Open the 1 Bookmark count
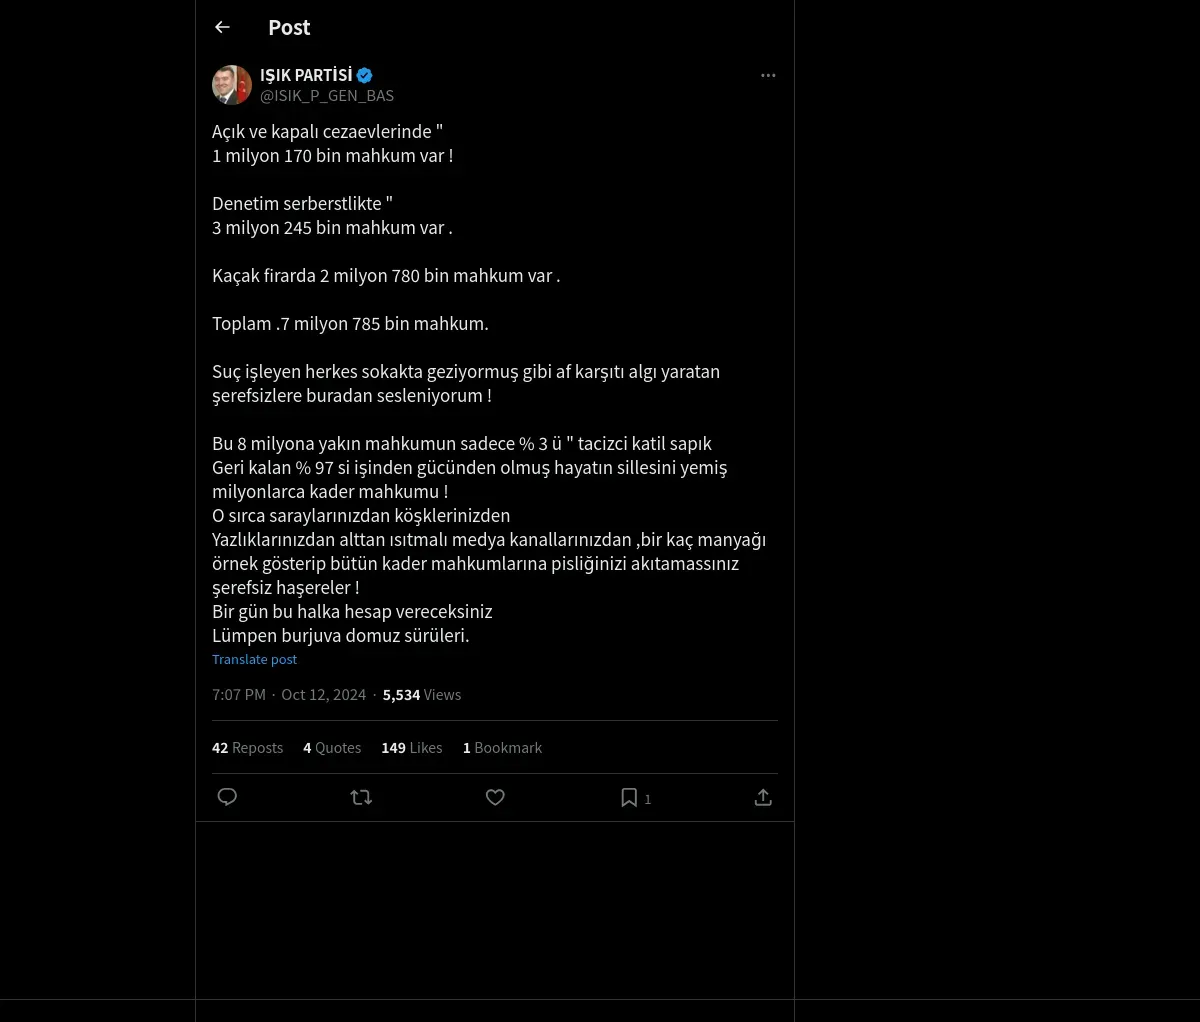The height and width of the screenshot is (1022, 1200). pyautogui.click(x=502, y=748)
